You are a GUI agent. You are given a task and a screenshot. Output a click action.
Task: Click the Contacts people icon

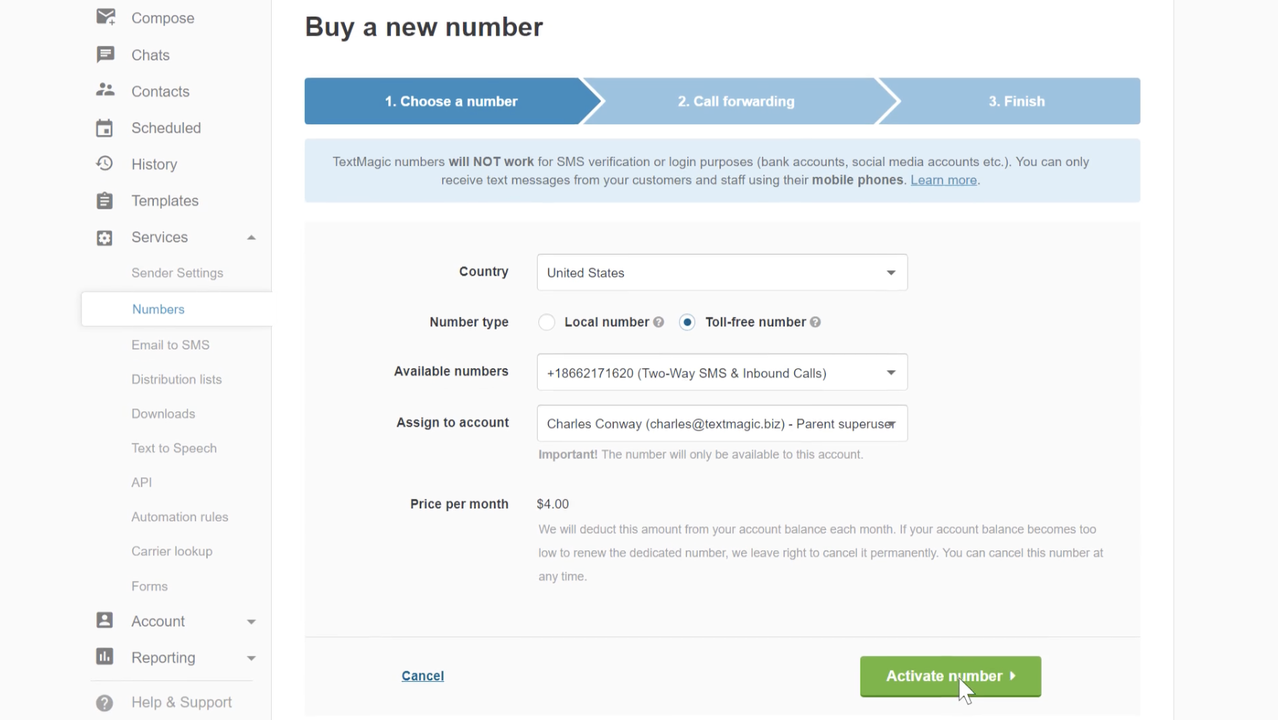point(105,90)
